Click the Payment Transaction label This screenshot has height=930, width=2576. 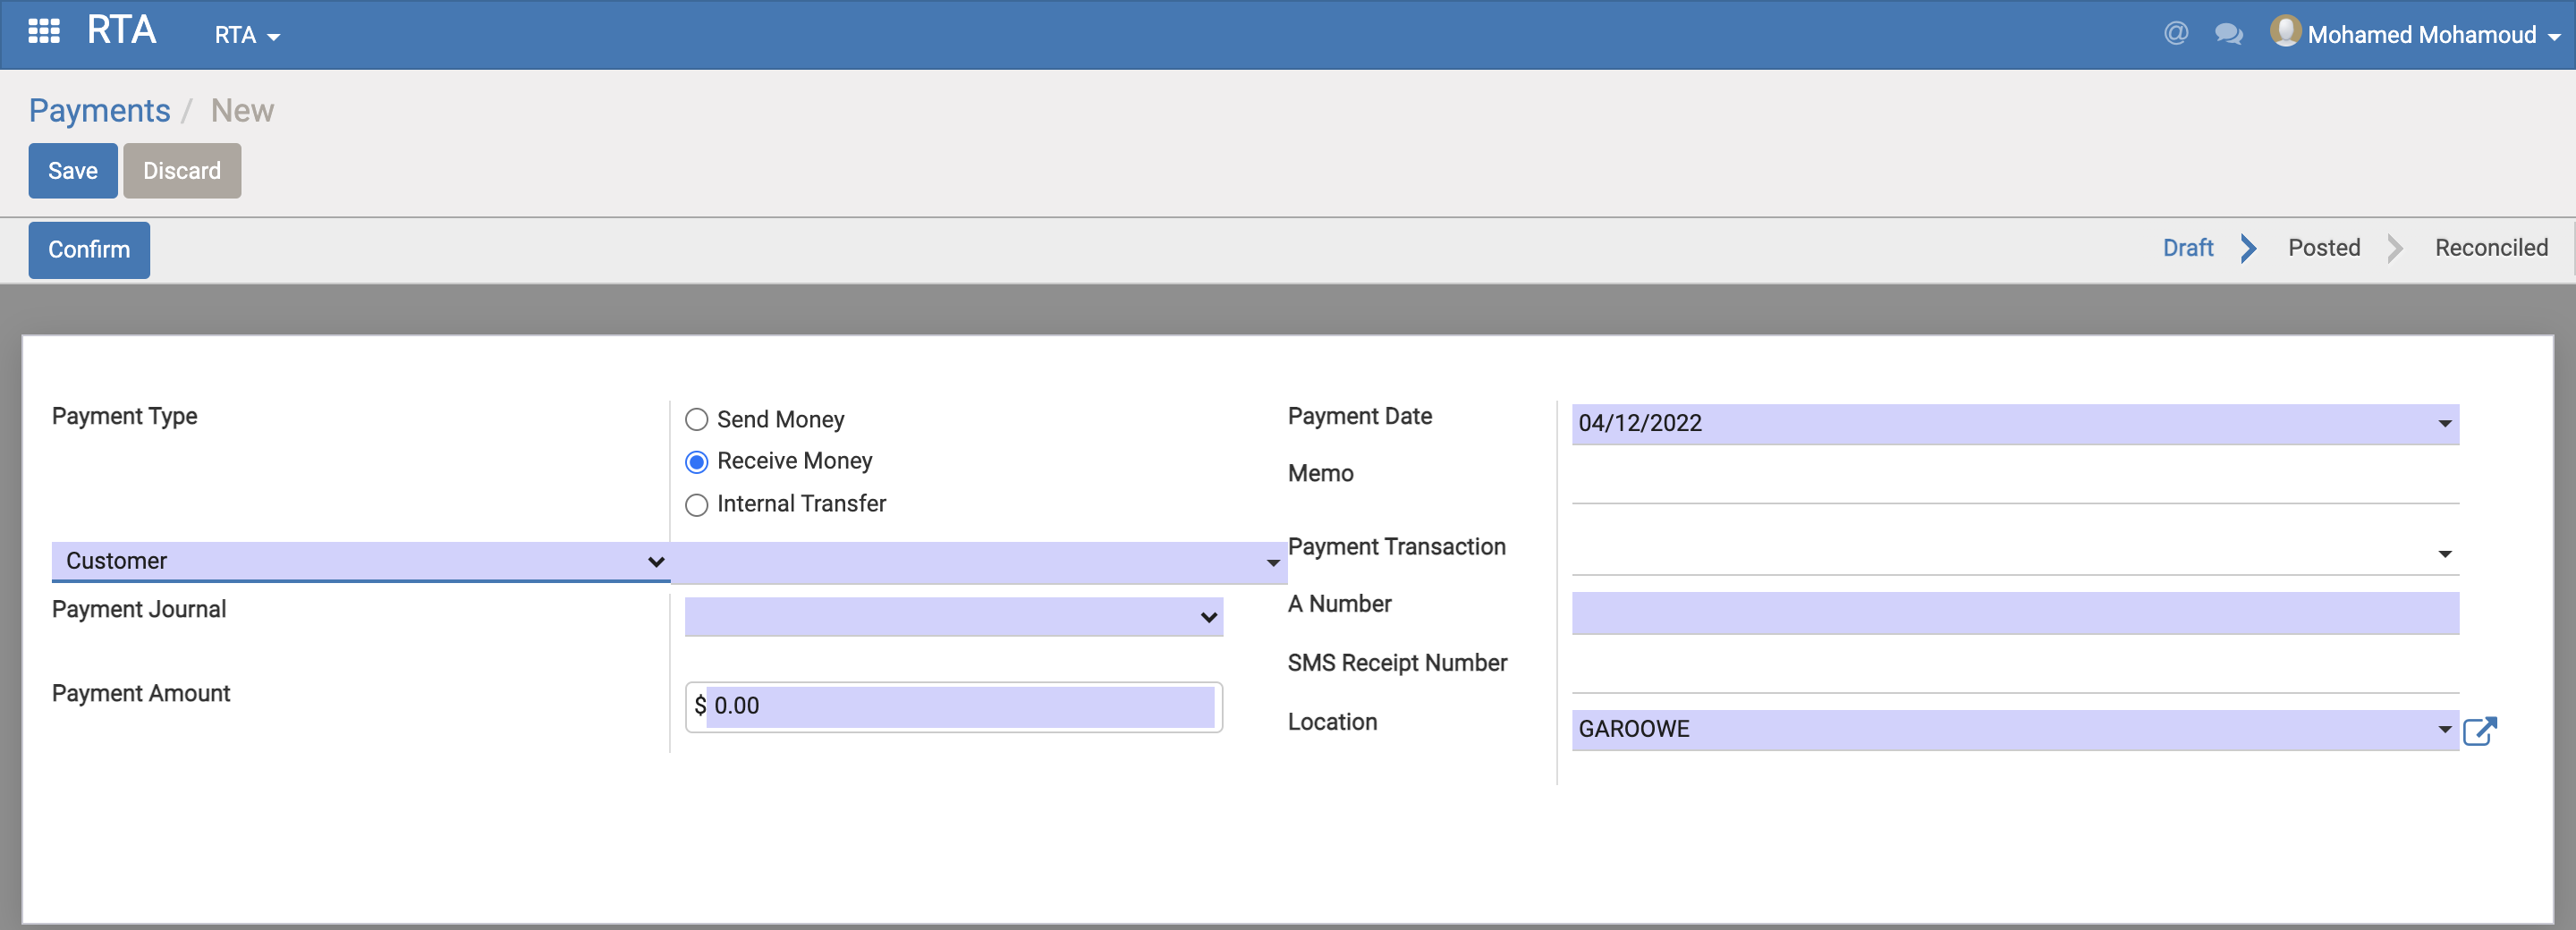(1397, 547)
